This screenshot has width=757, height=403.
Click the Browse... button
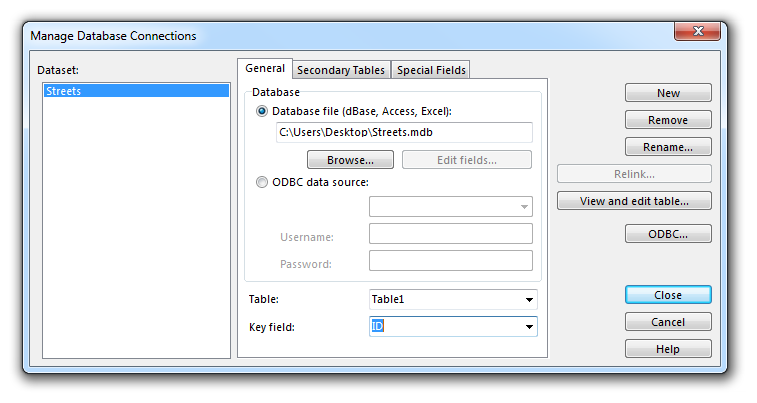click(x=350, y=160)
